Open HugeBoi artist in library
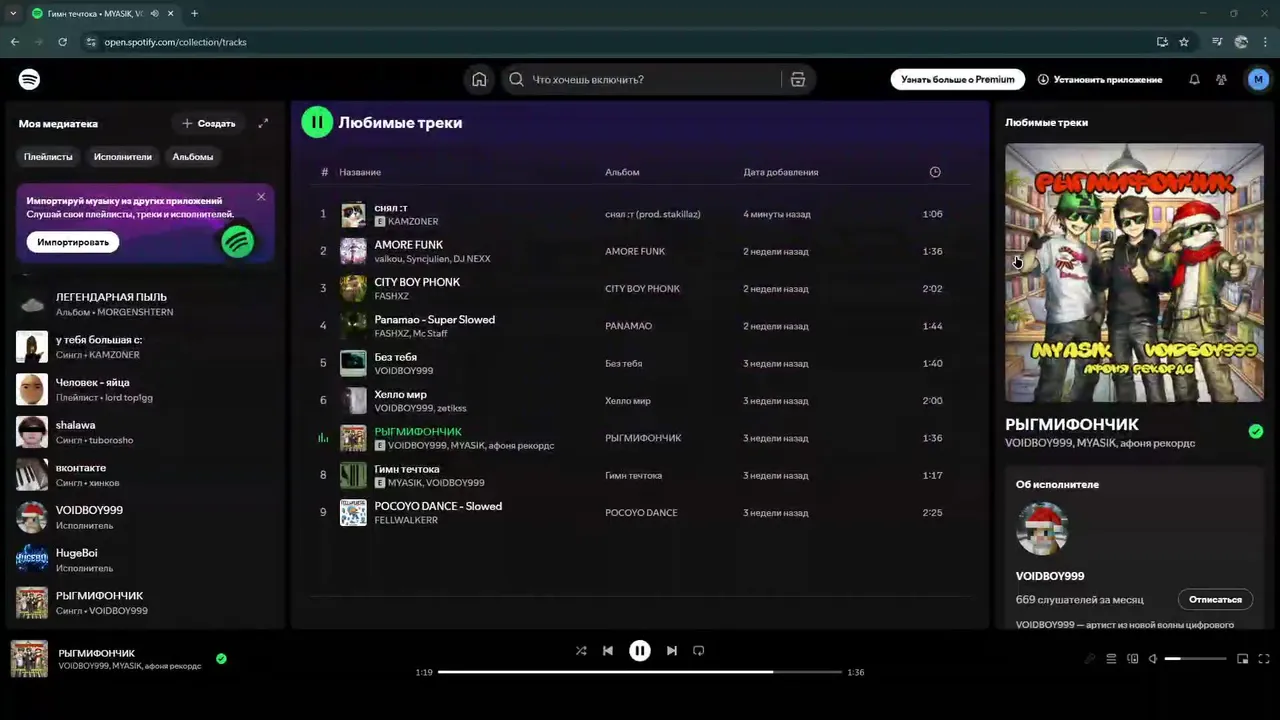The height and width of the screenshot is (720, 1280). click(145, 560)
